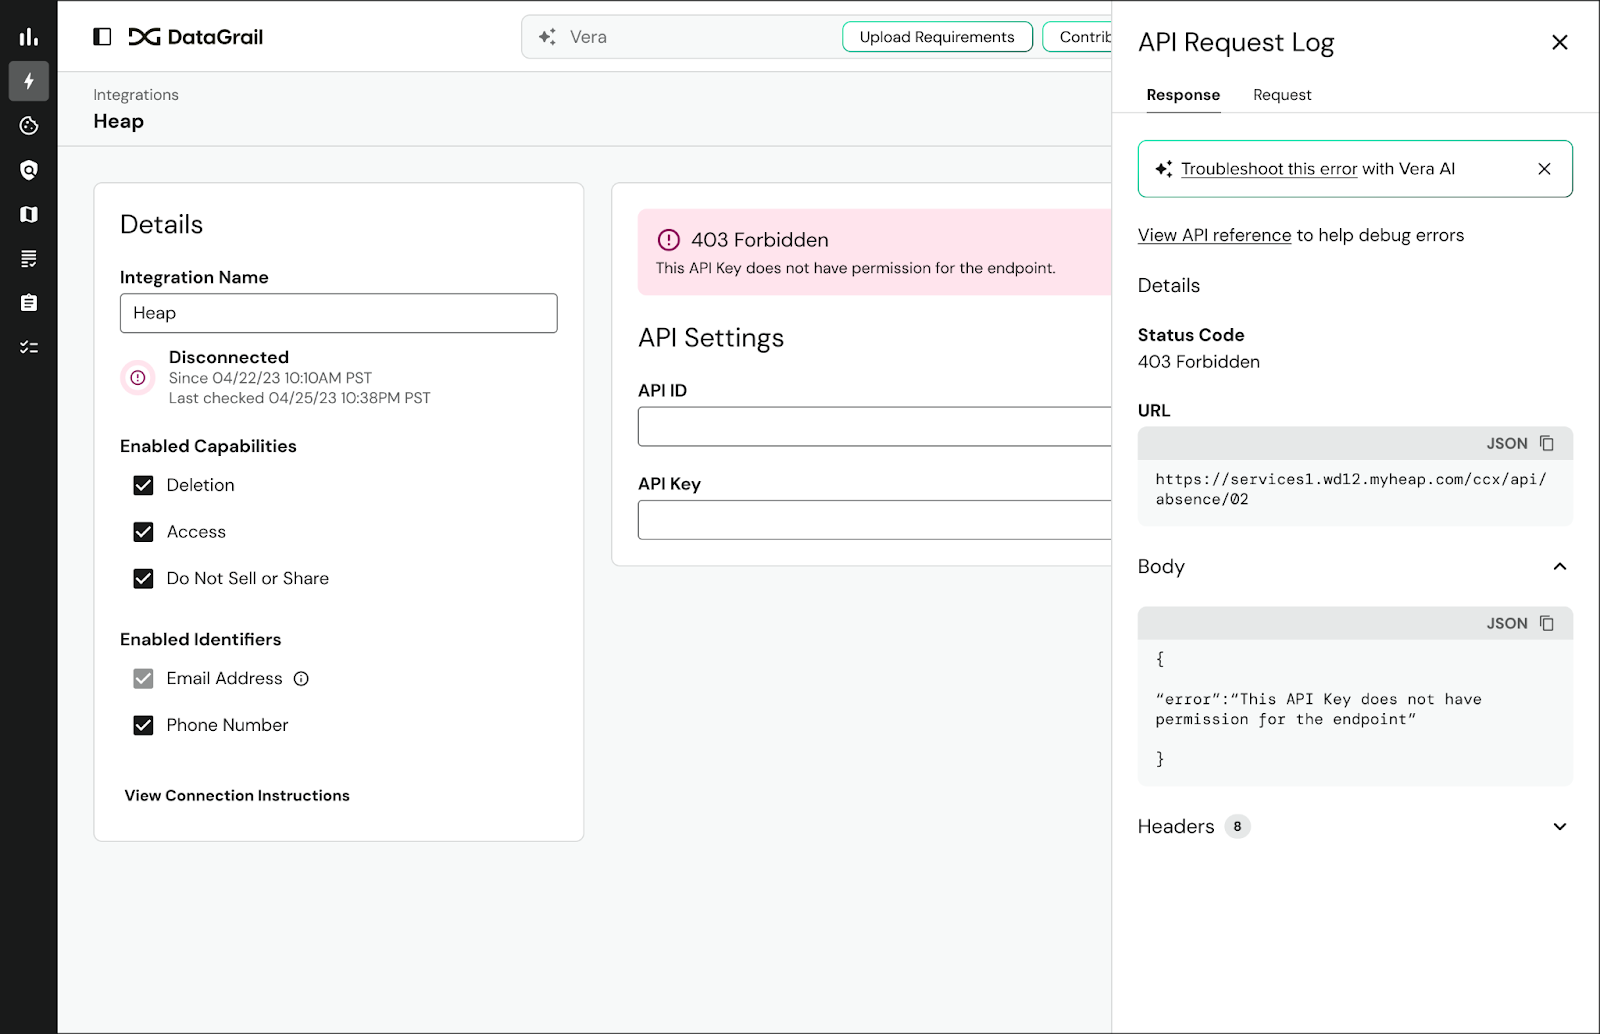Image resolution: width=1600 pixels, height=1034 pixels.
Task: Click the cookie icon in sidebar
Action: (x=29, y=126)
